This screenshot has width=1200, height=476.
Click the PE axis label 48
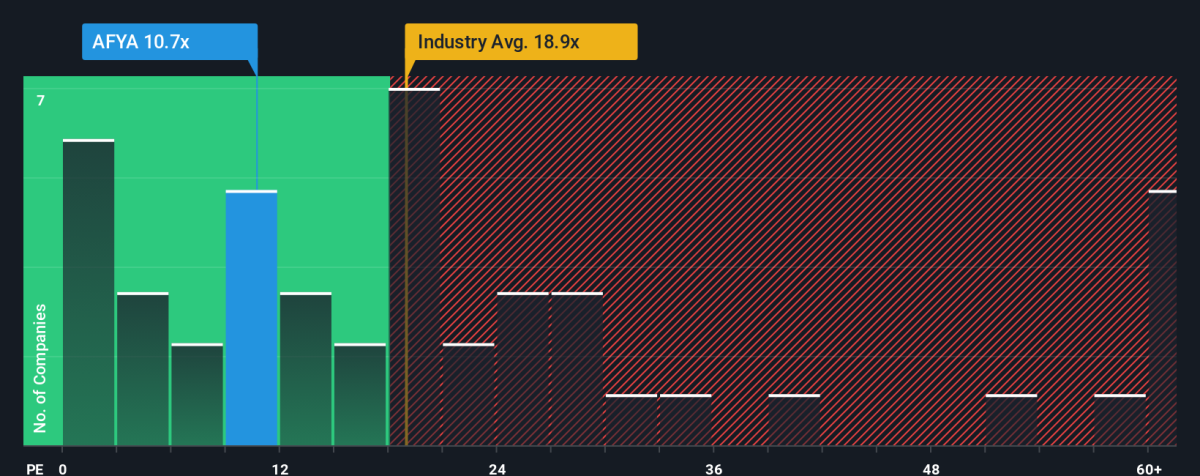(x=931, y=469)
